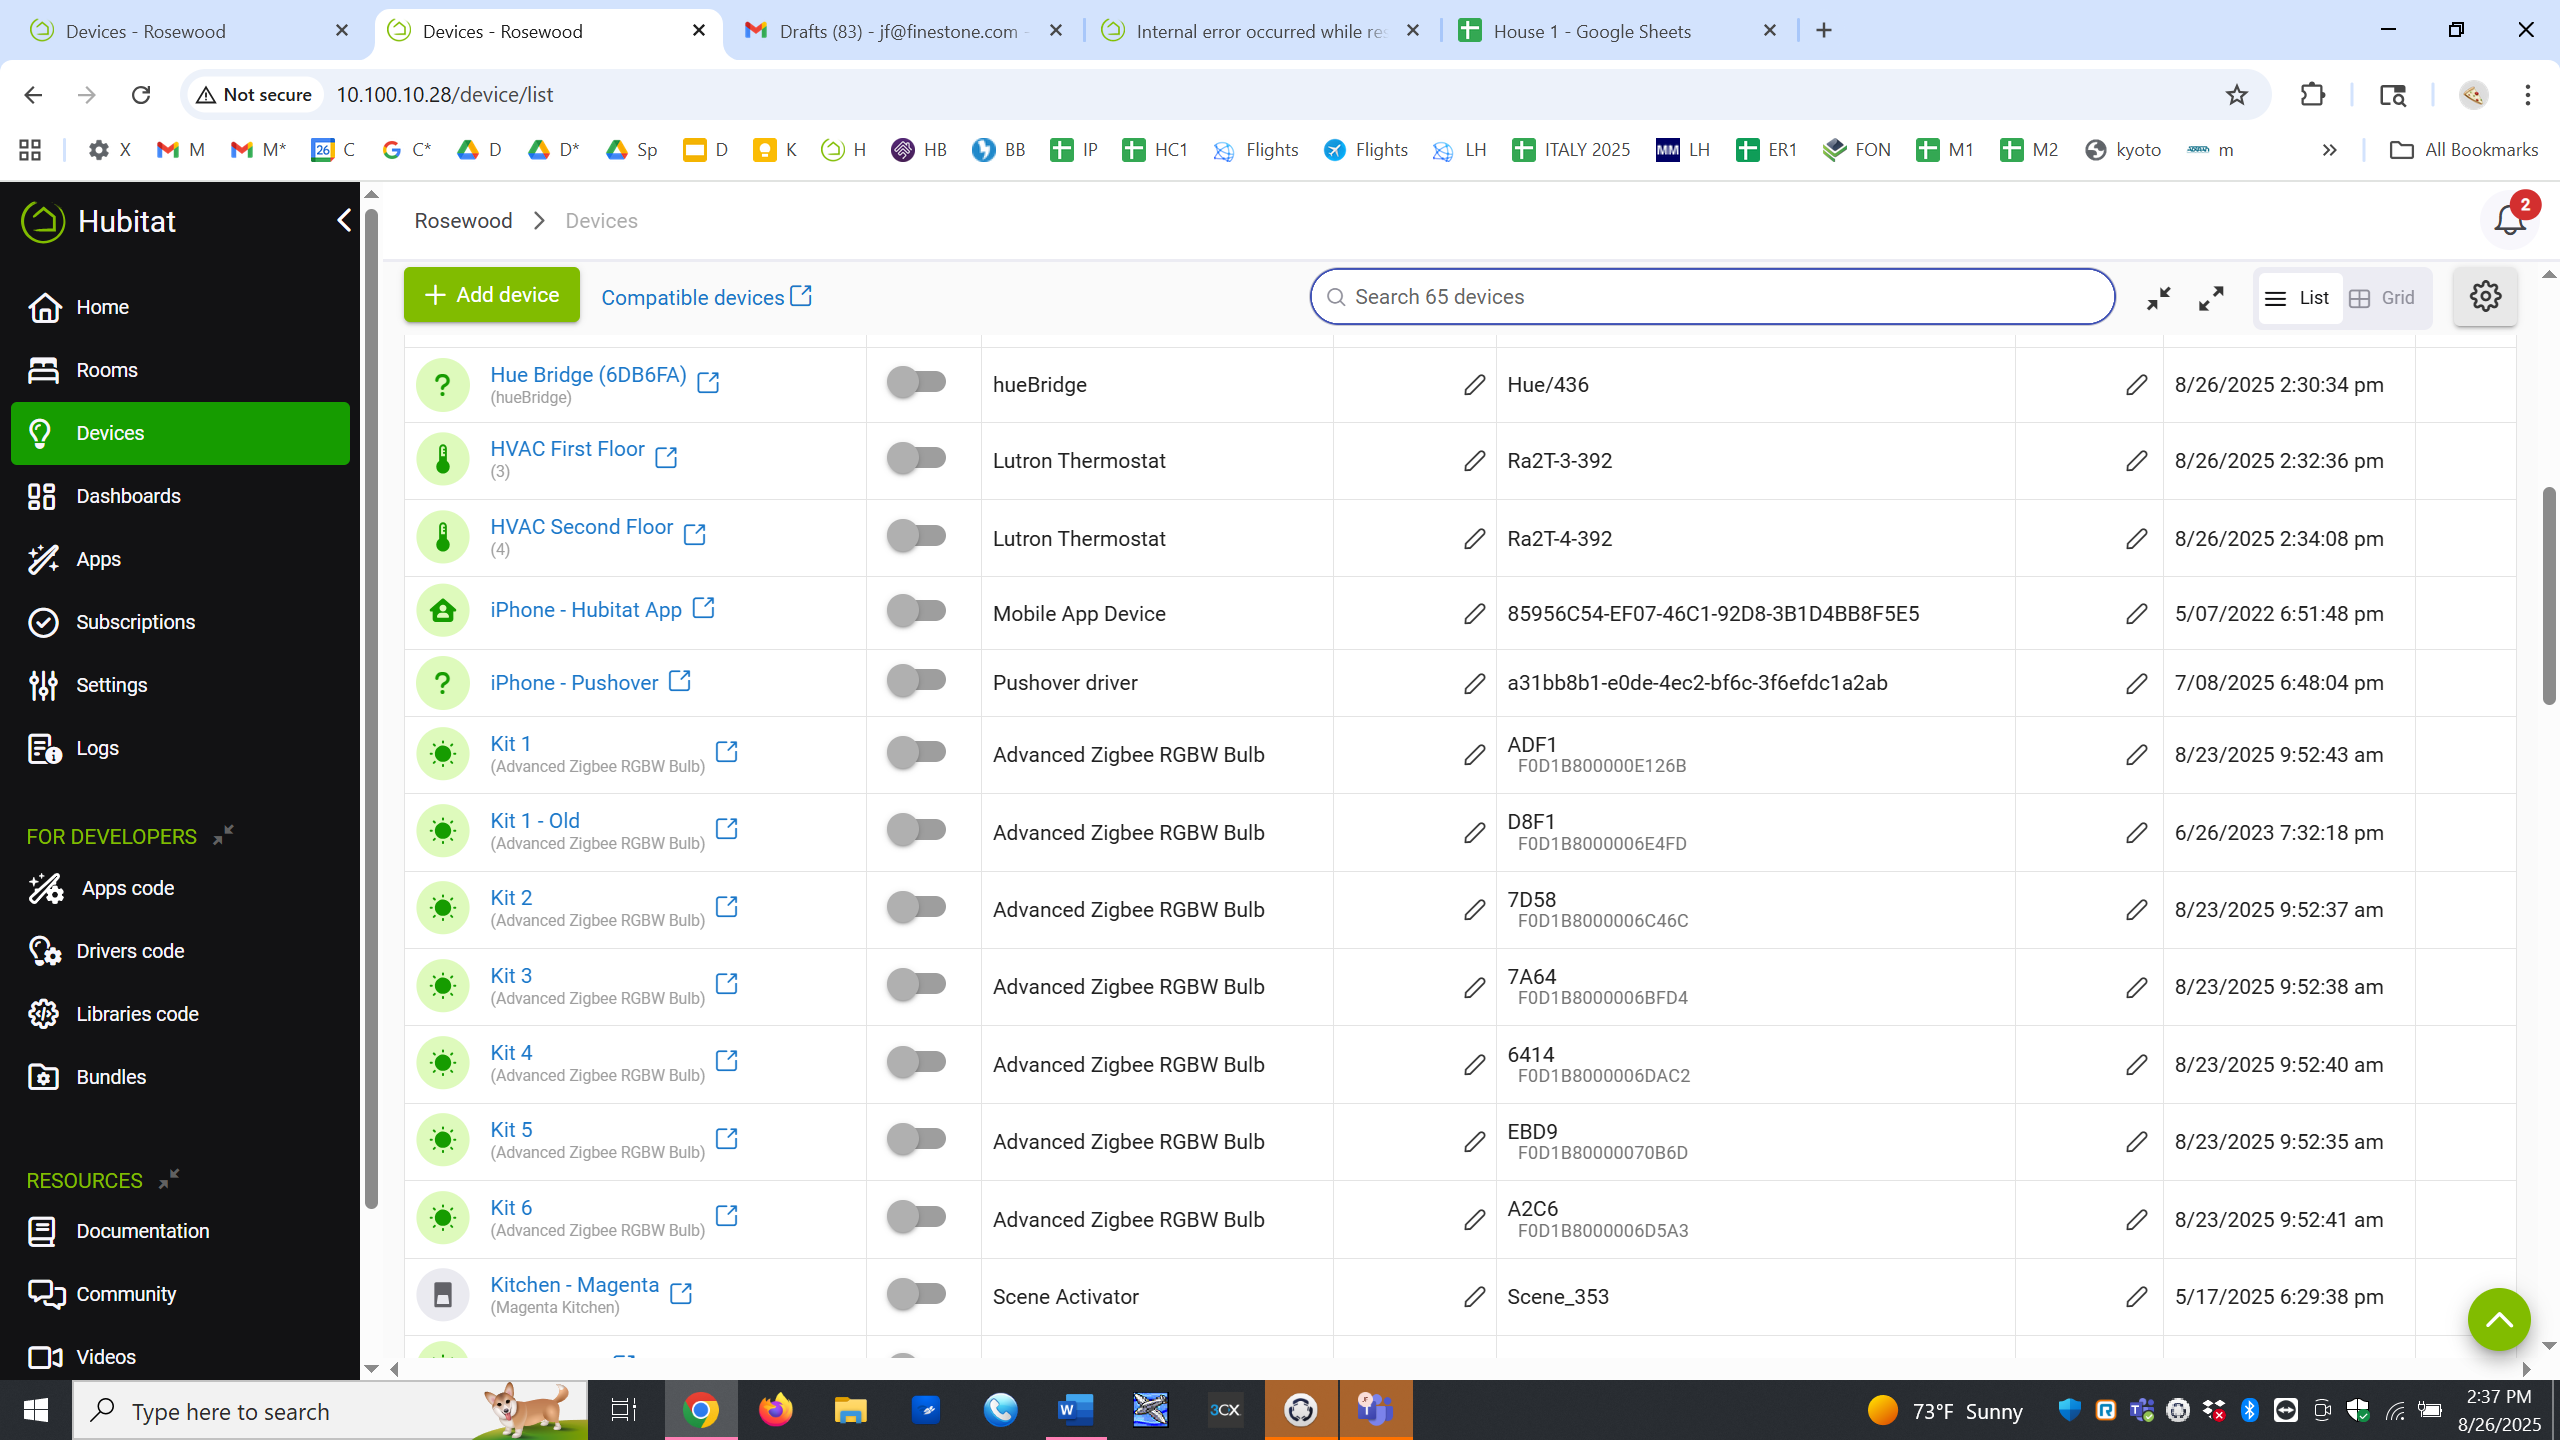Open the device list settings gear

coord(2484,297)
